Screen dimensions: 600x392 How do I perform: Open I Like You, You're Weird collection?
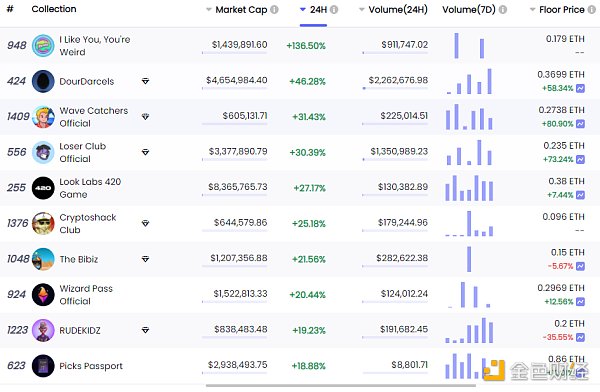point(95,46)
